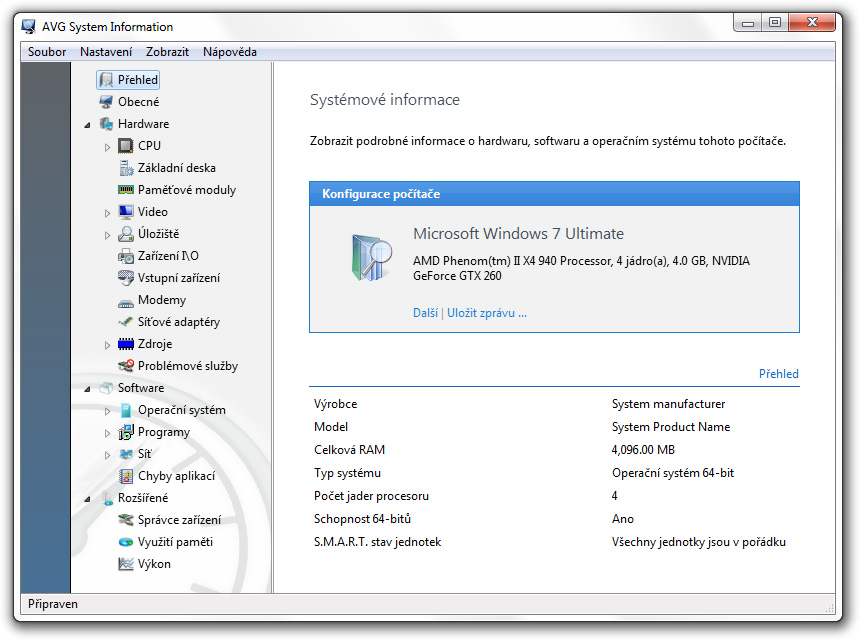Click the Programy icon
Image resolution: width=860 pixels, height=641 pixels.
[126, 432]
